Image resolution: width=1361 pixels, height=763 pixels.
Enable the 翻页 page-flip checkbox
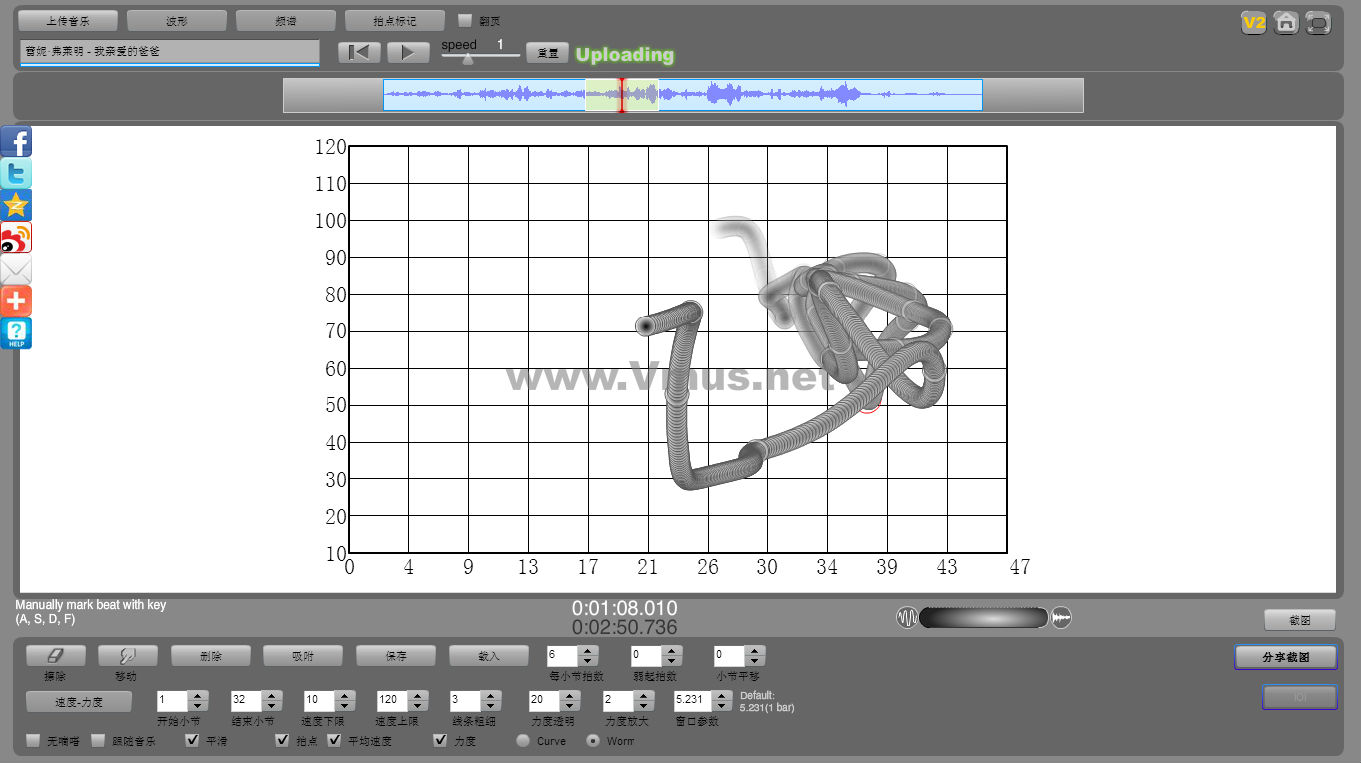point(465,20)
